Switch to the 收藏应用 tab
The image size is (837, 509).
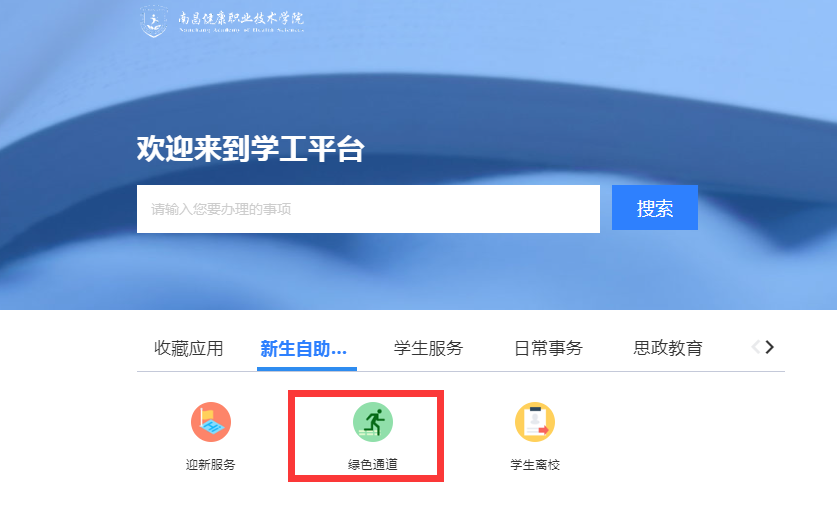[188, 348]
